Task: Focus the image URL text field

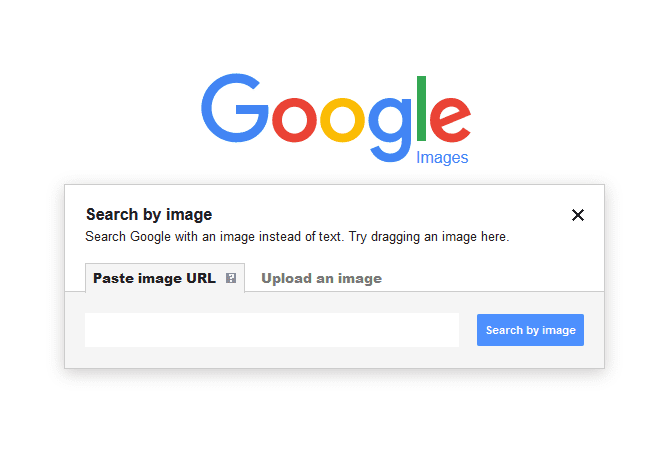Action: (x=272, y=330)
